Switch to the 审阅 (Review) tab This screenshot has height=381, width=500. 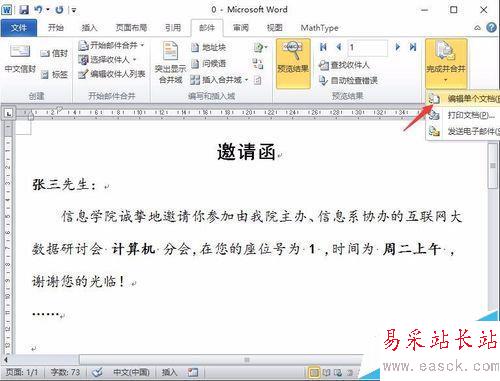point(241,28)
